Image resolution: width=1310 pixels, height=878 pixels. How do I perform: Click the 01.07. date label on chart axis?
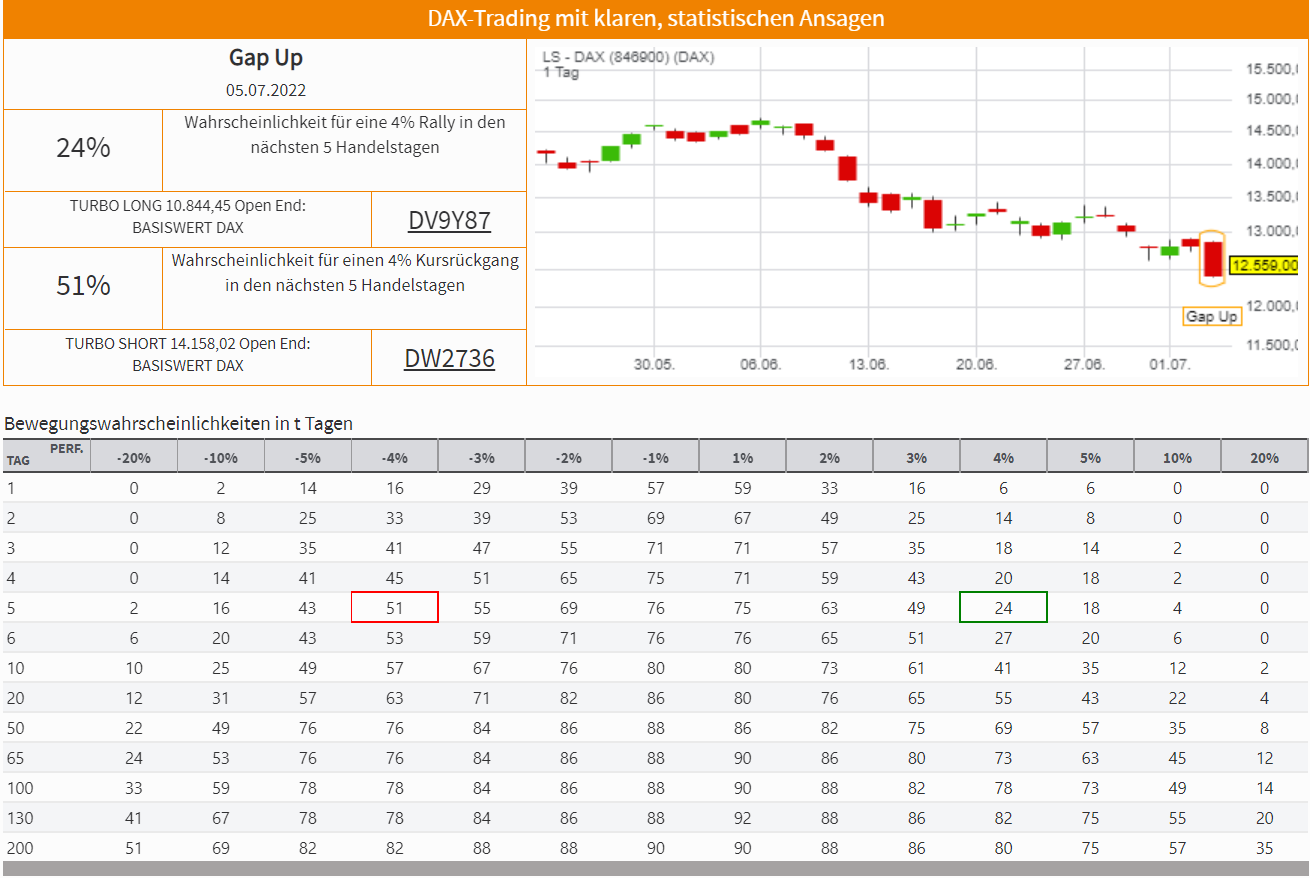(x=1170, y=365)
